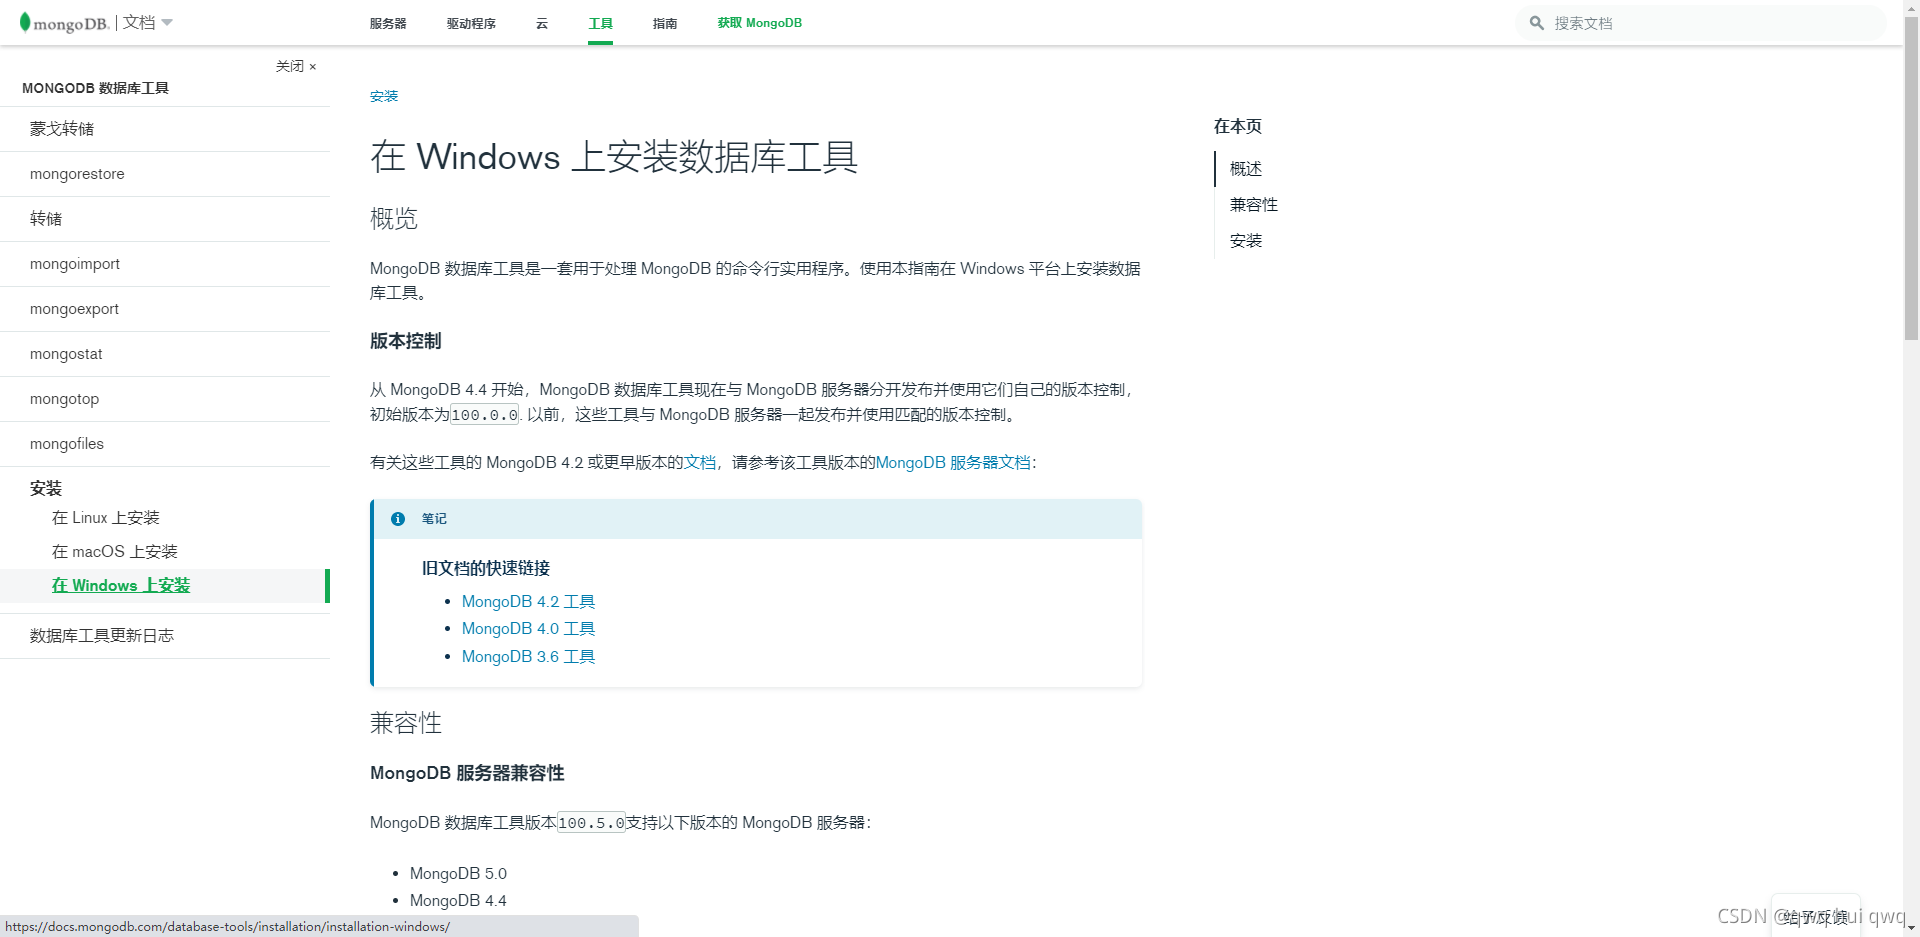Jump to 兼容性 in page outline
The image size is (1920, 937).
point(1254,205)
